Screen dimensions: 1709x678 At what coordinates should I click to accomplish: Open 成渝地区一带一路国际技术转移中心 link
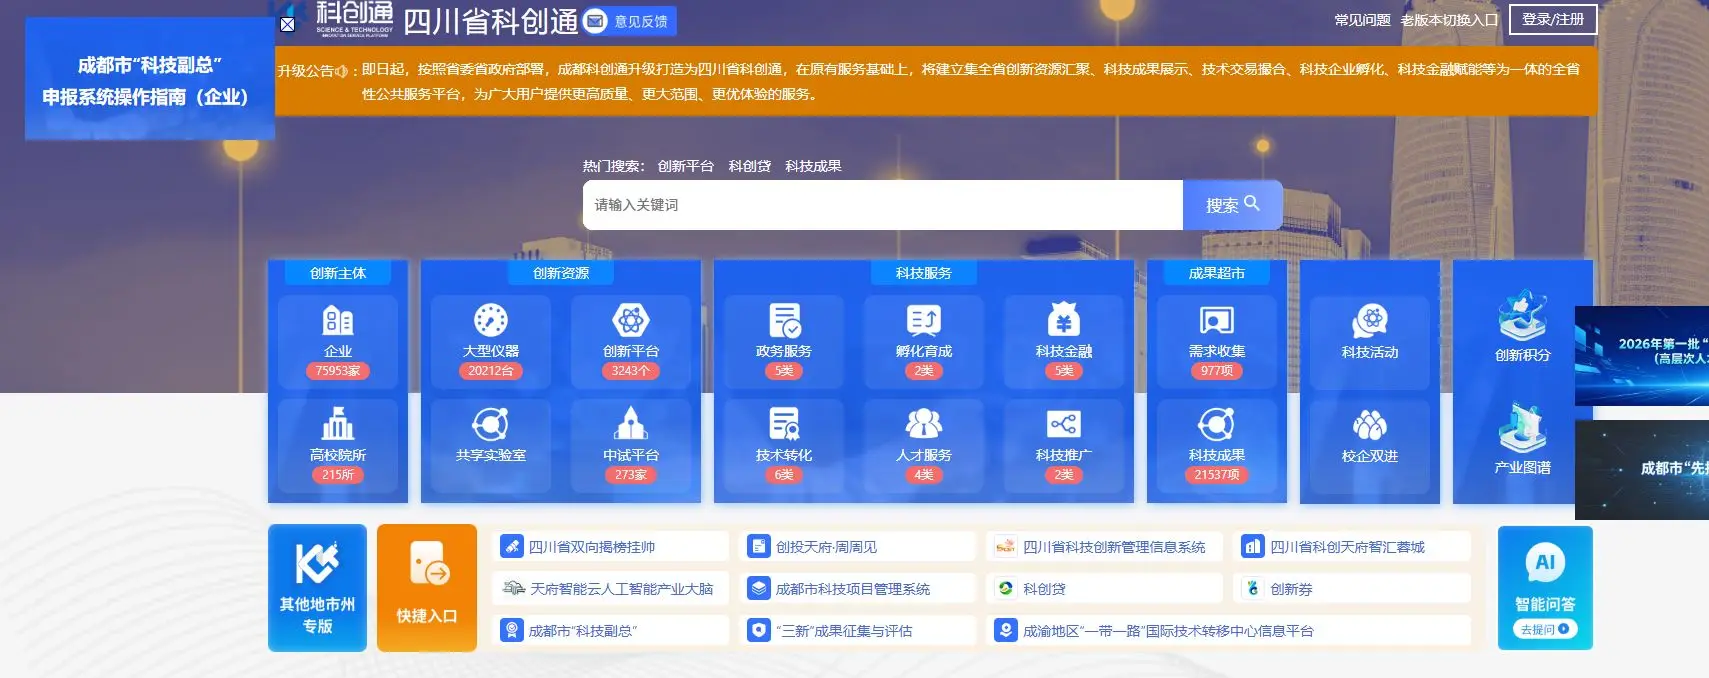[1228, 631]
